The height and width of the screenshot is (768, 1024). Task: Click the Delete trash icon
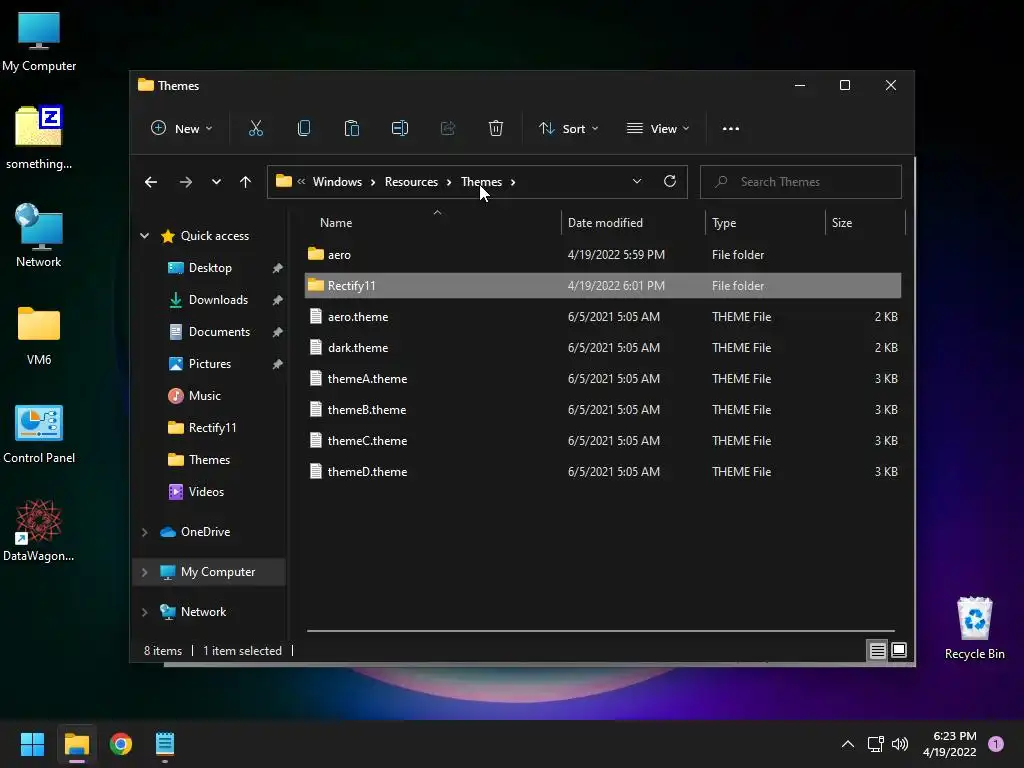coord(496,129)
